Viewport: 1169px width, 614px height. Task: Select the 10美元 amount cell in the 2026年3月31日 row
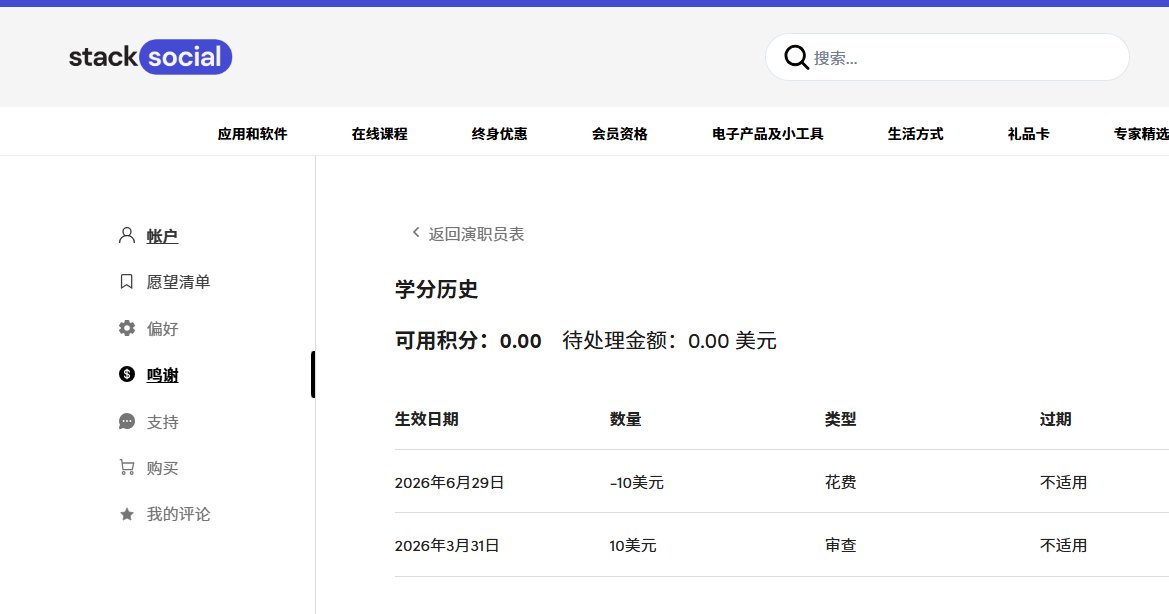[x=633, y=545]
